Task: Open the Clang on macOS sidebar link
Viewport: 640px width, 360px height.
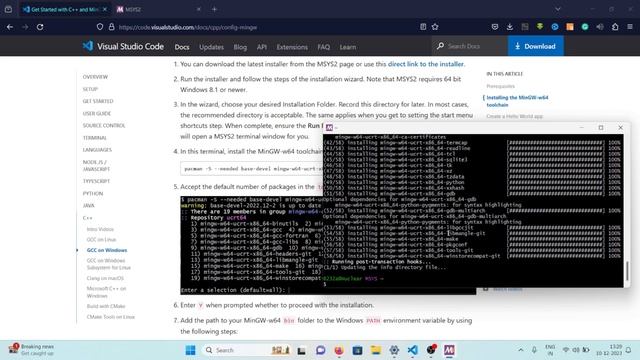Action: click(105, 278)
